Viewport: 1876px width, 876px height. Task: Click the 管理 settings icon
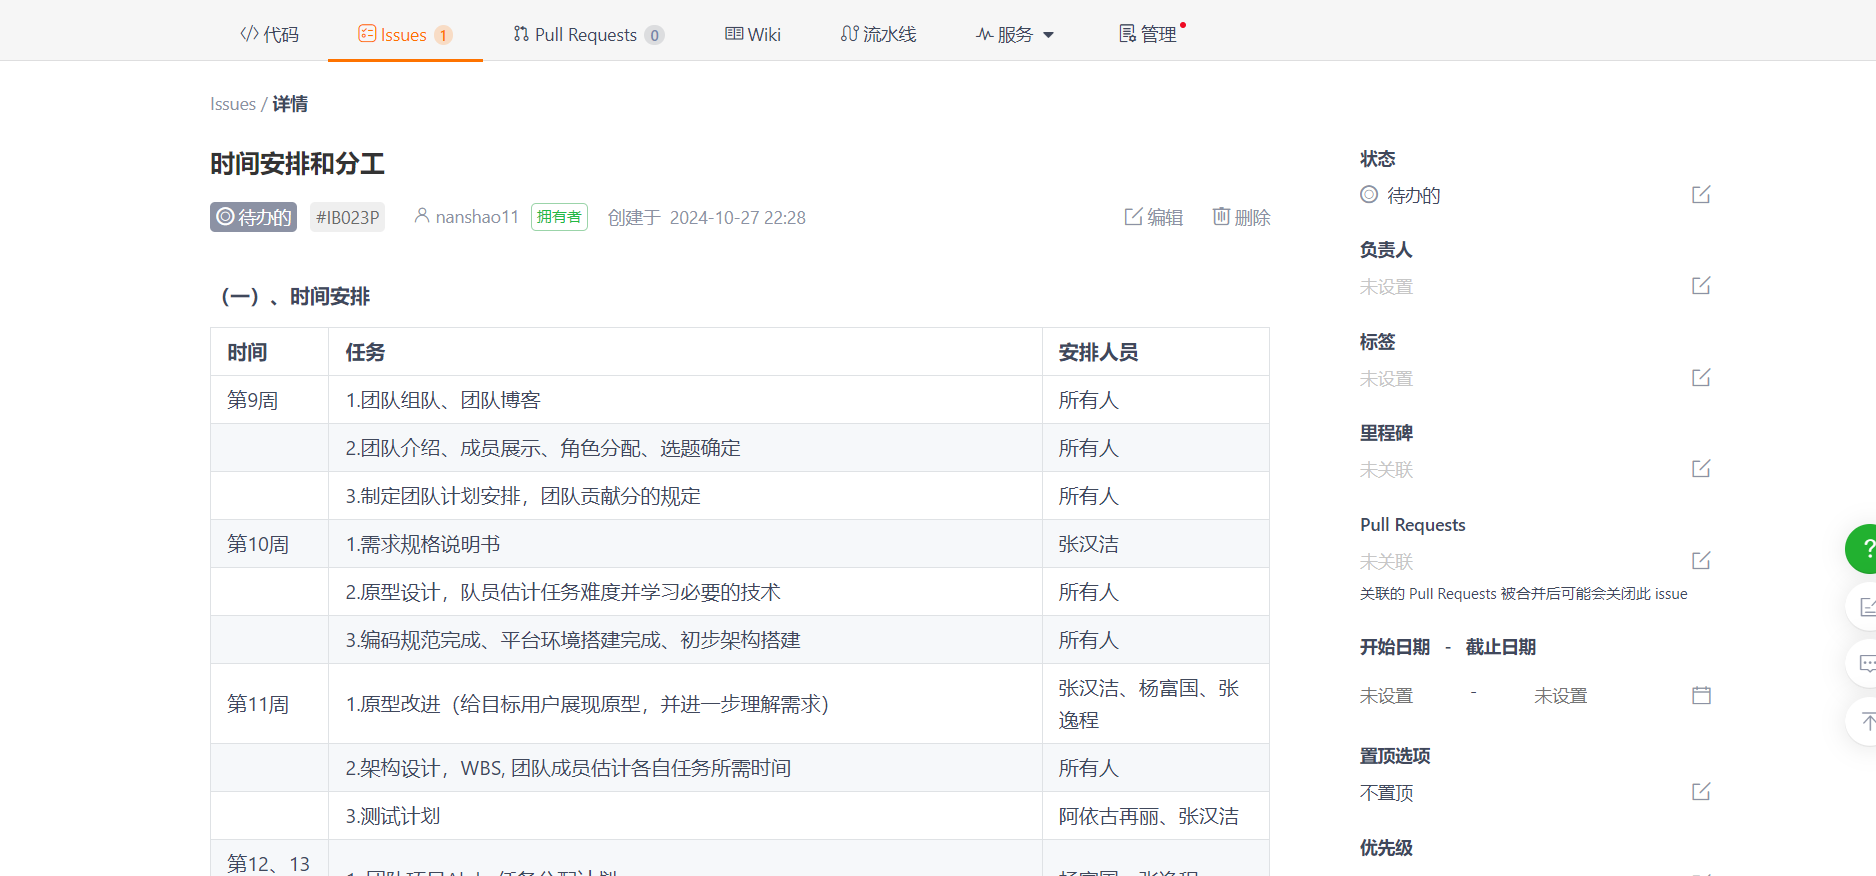pyautogui.click(x=1128, y=34)
